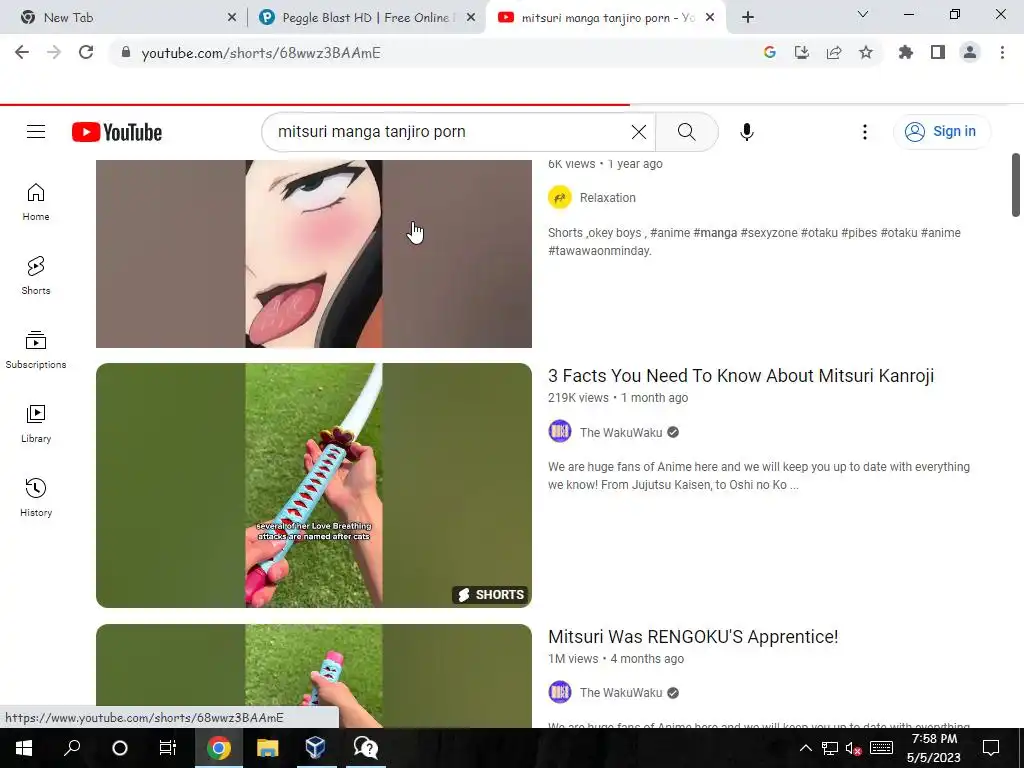This screenshot has width=1024, height=768.
Task: Open Library in the sidebar
Action: click(36, 423)
